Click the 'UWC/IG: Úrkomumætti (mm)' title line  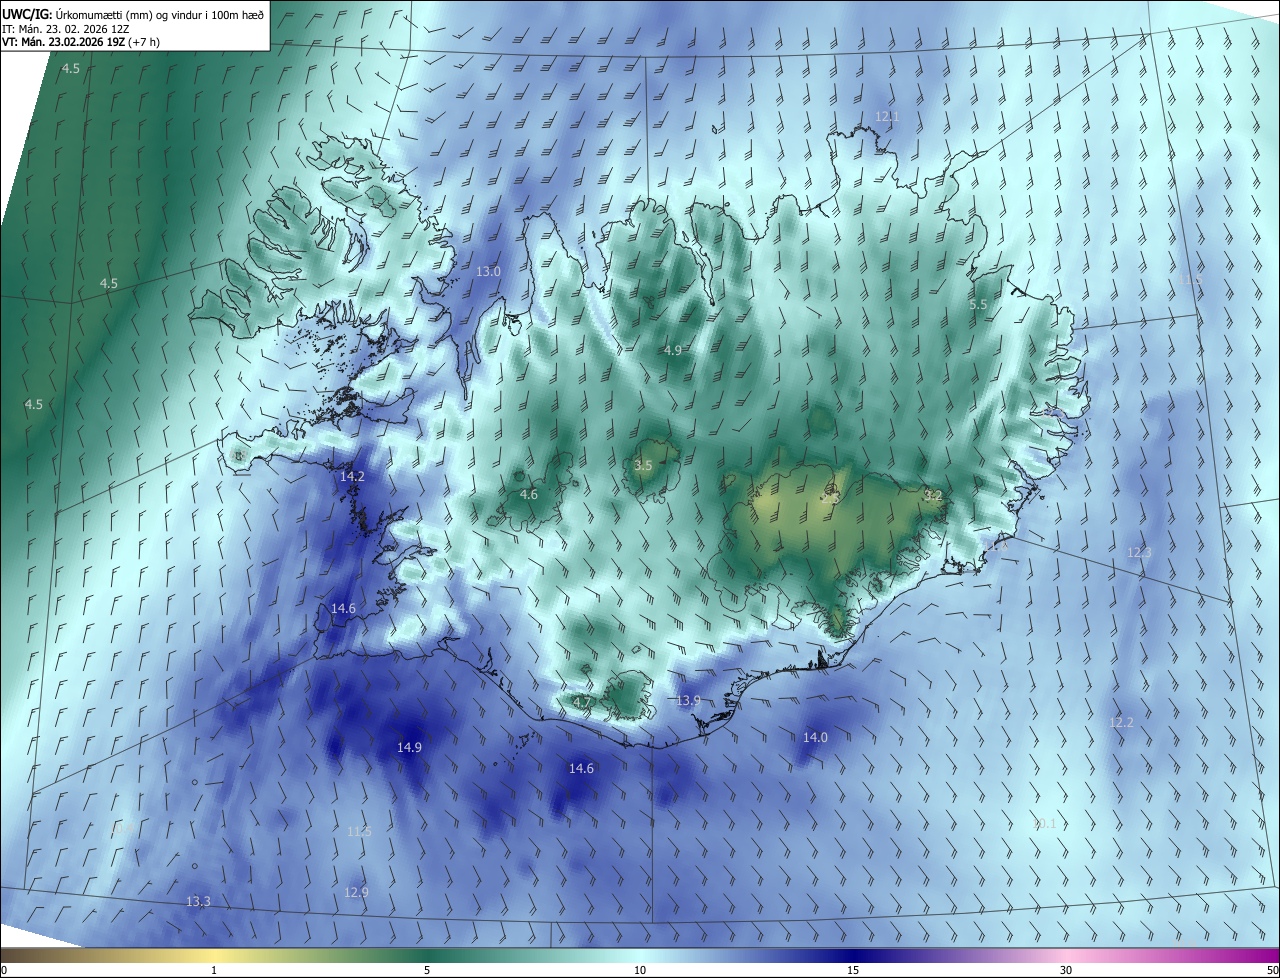(133, 14)
